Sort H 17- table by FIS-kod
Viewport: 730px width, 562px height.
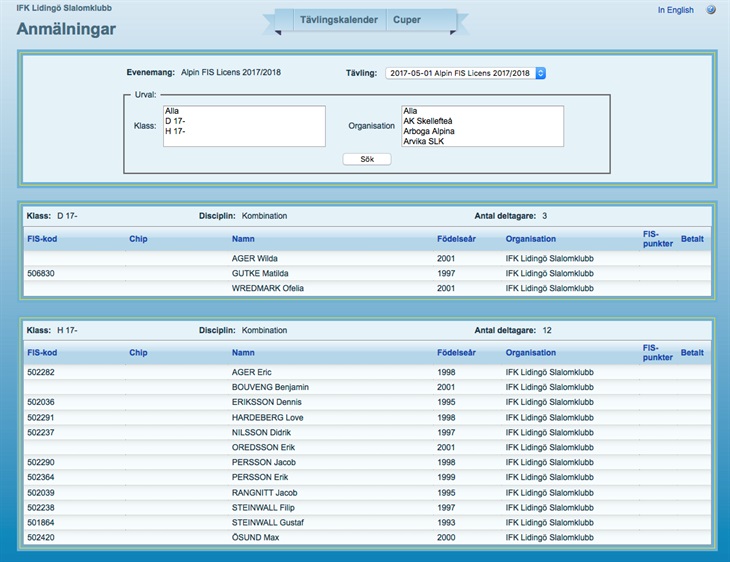click(42, 352)
